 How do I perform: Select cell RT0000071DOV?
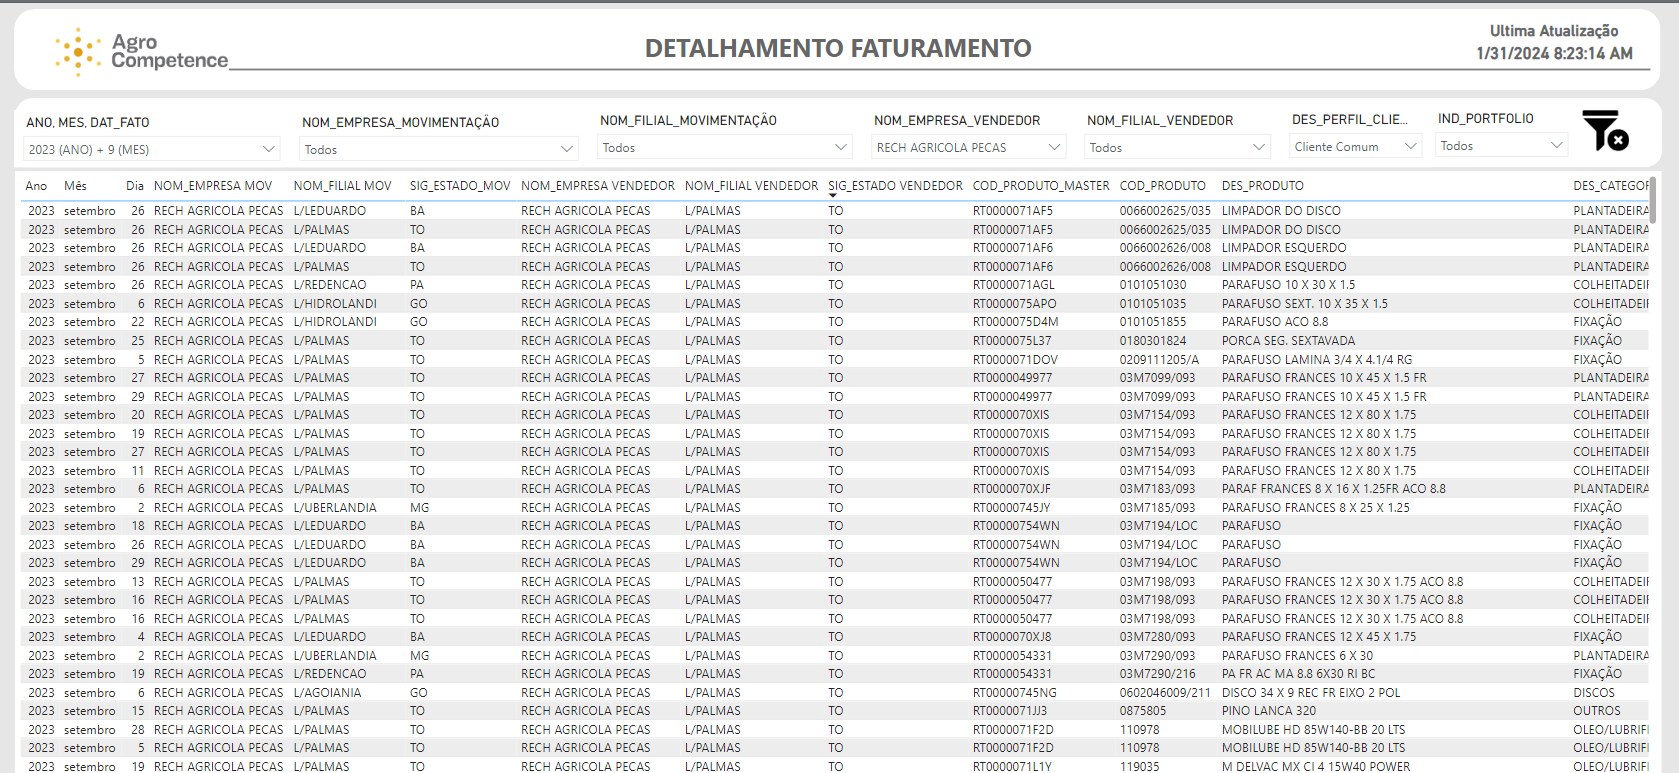pos(1015,360)
